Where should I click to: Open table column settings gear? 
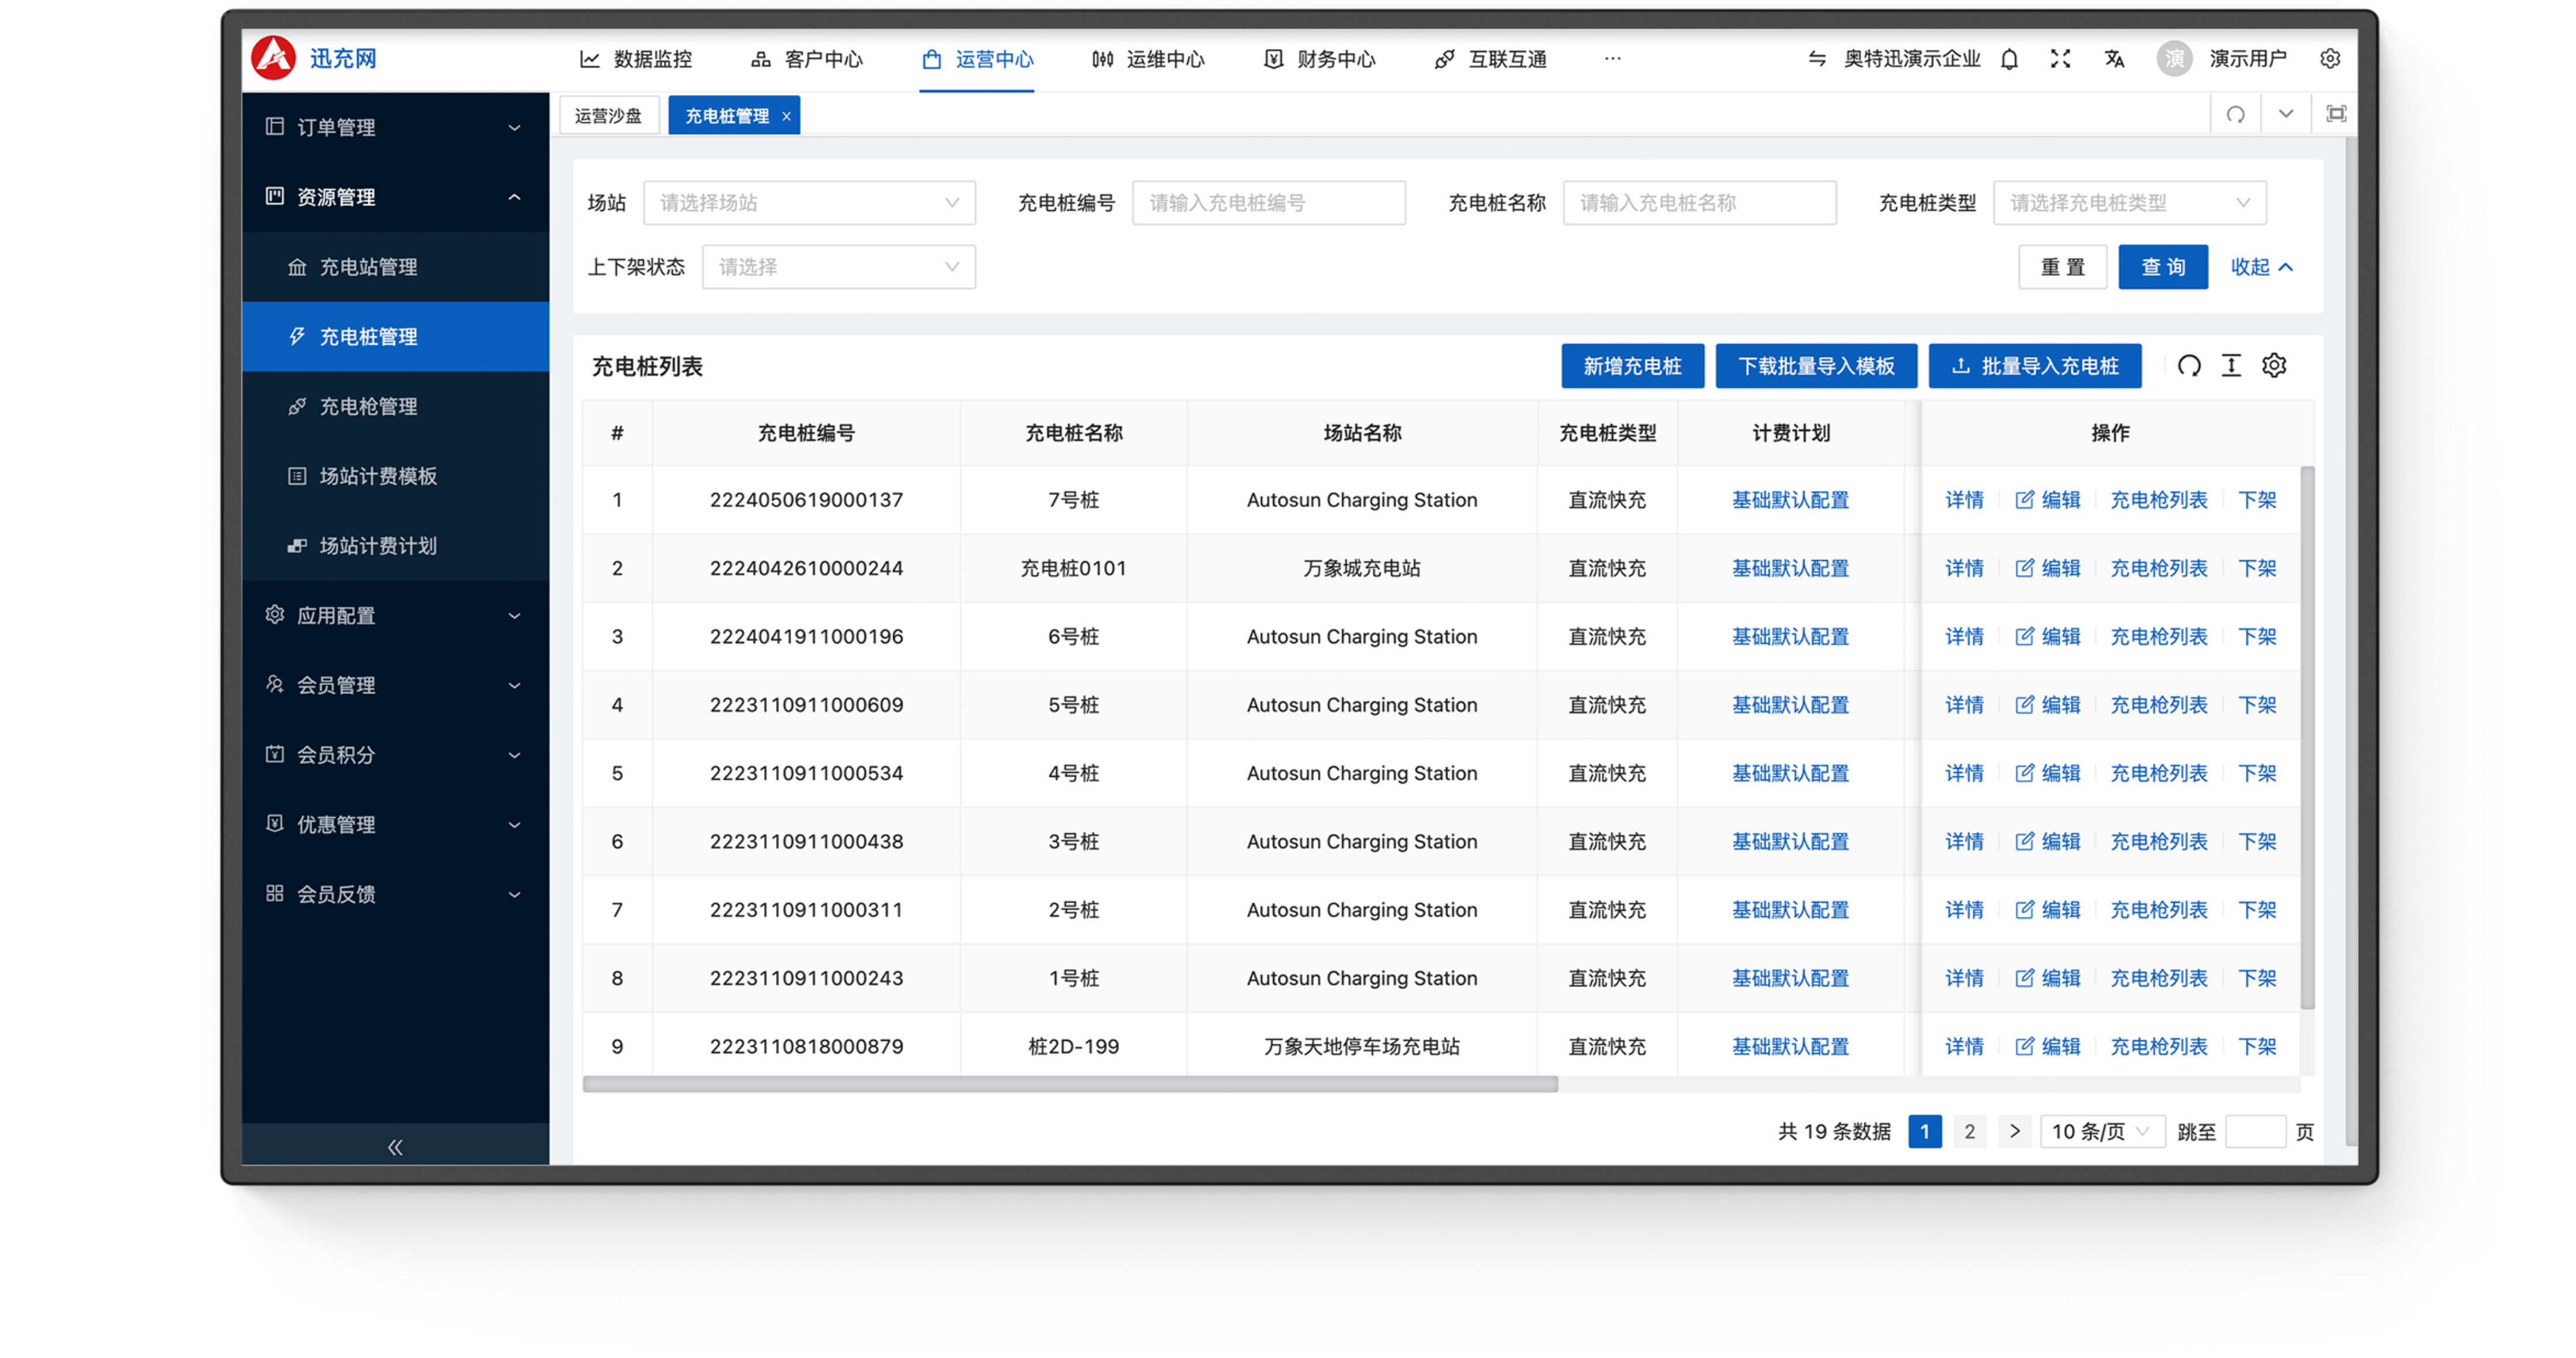2274,366
